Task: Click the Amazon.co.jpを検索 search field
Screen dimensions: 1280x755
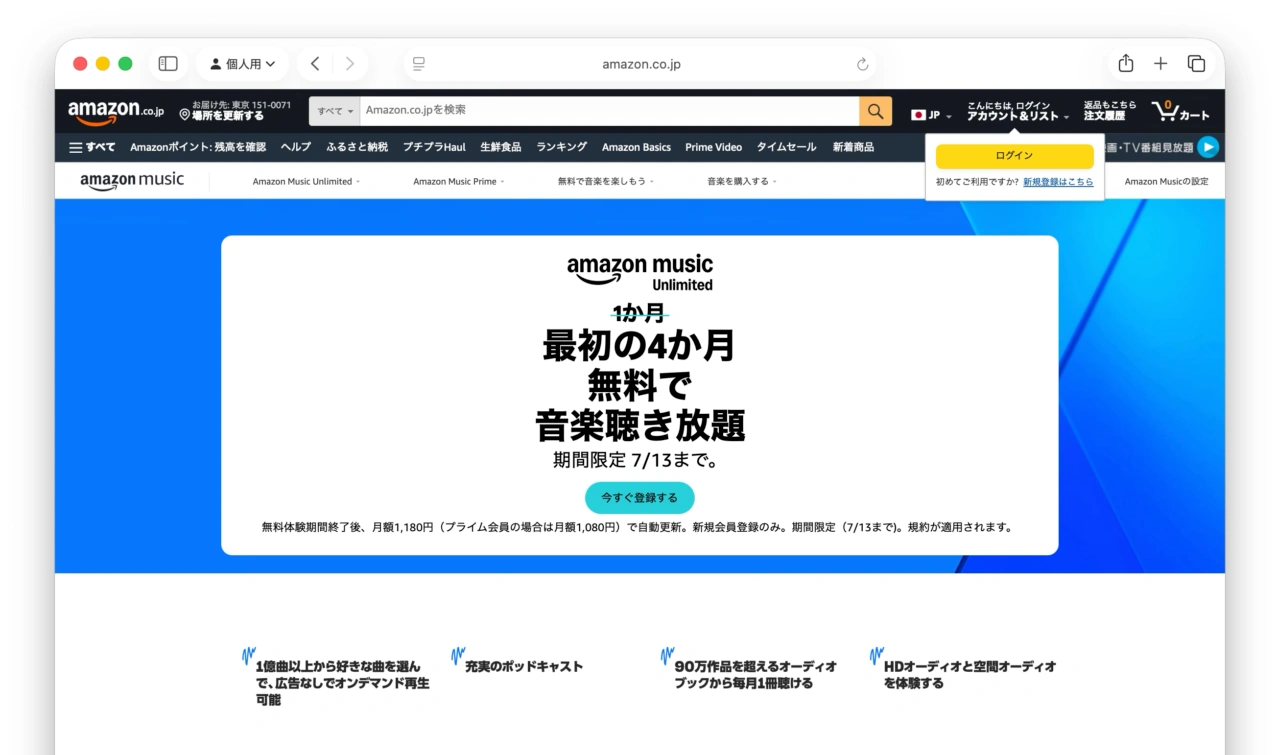Action: pos(609,111)
